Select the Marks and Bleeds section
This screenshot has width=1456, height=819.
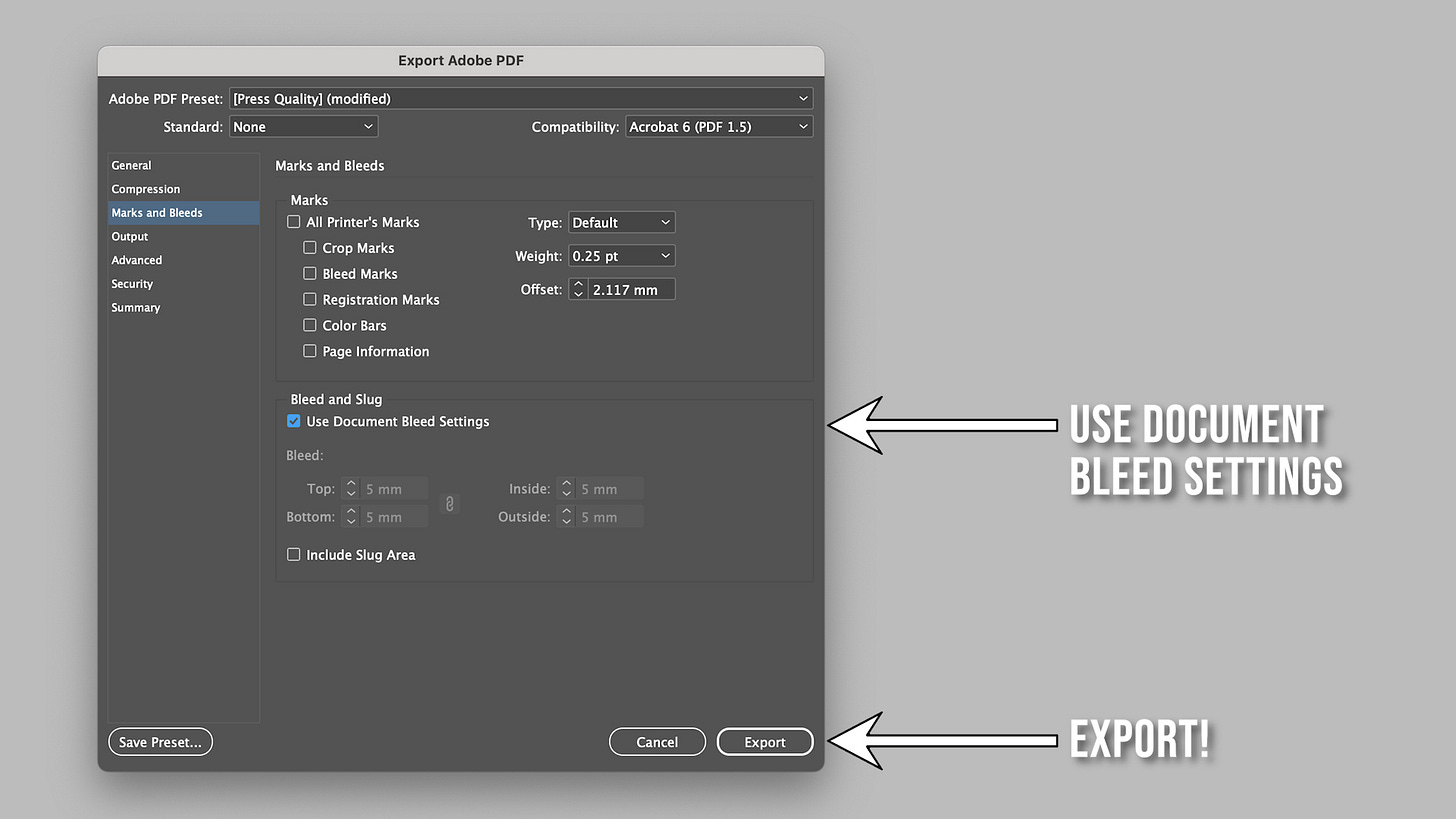184,213
